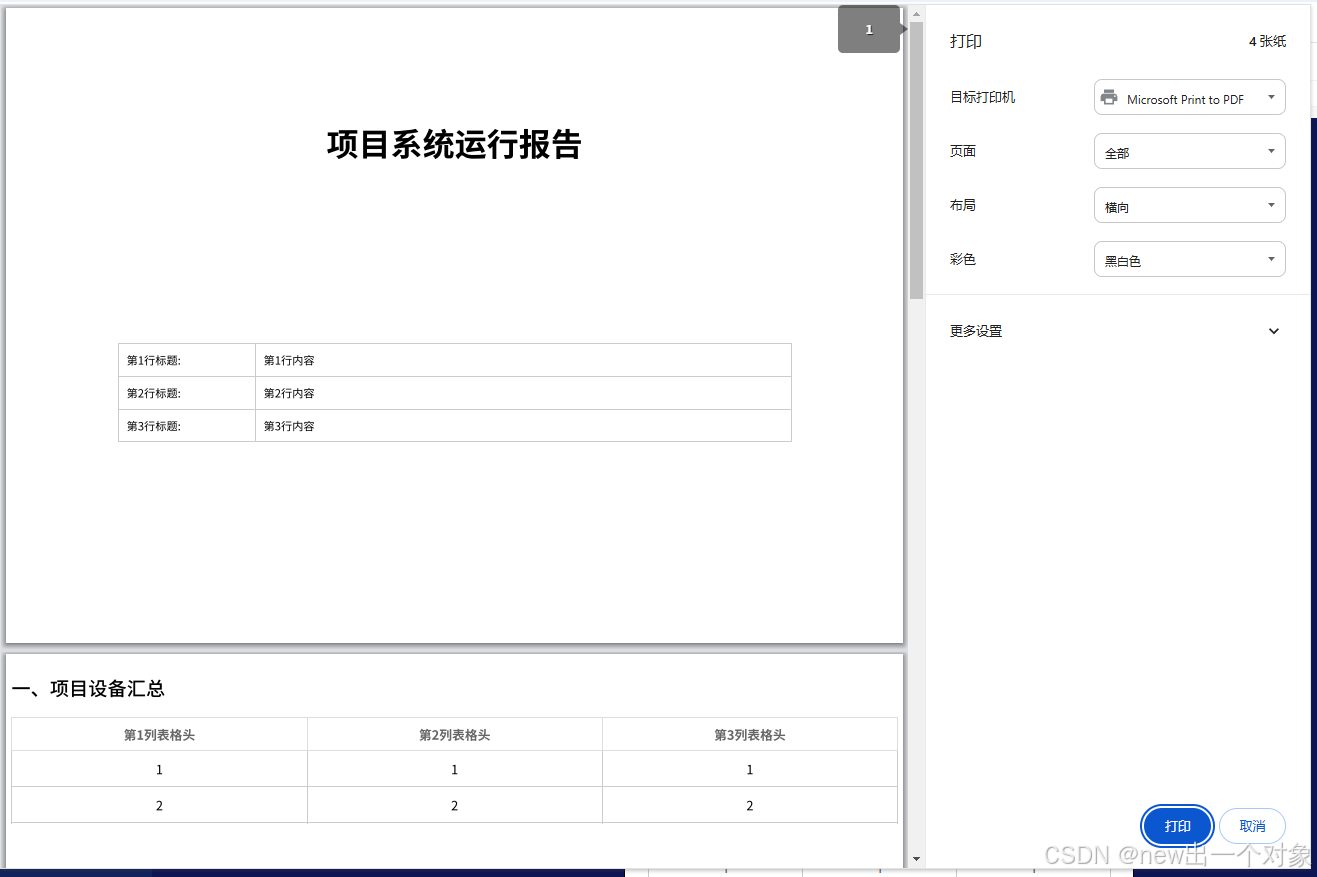Image resolution: width=1317 pixels, height=877 pixels.
Task: Click the 4 张纸 sheet count label
Action: pos(1267,41)
